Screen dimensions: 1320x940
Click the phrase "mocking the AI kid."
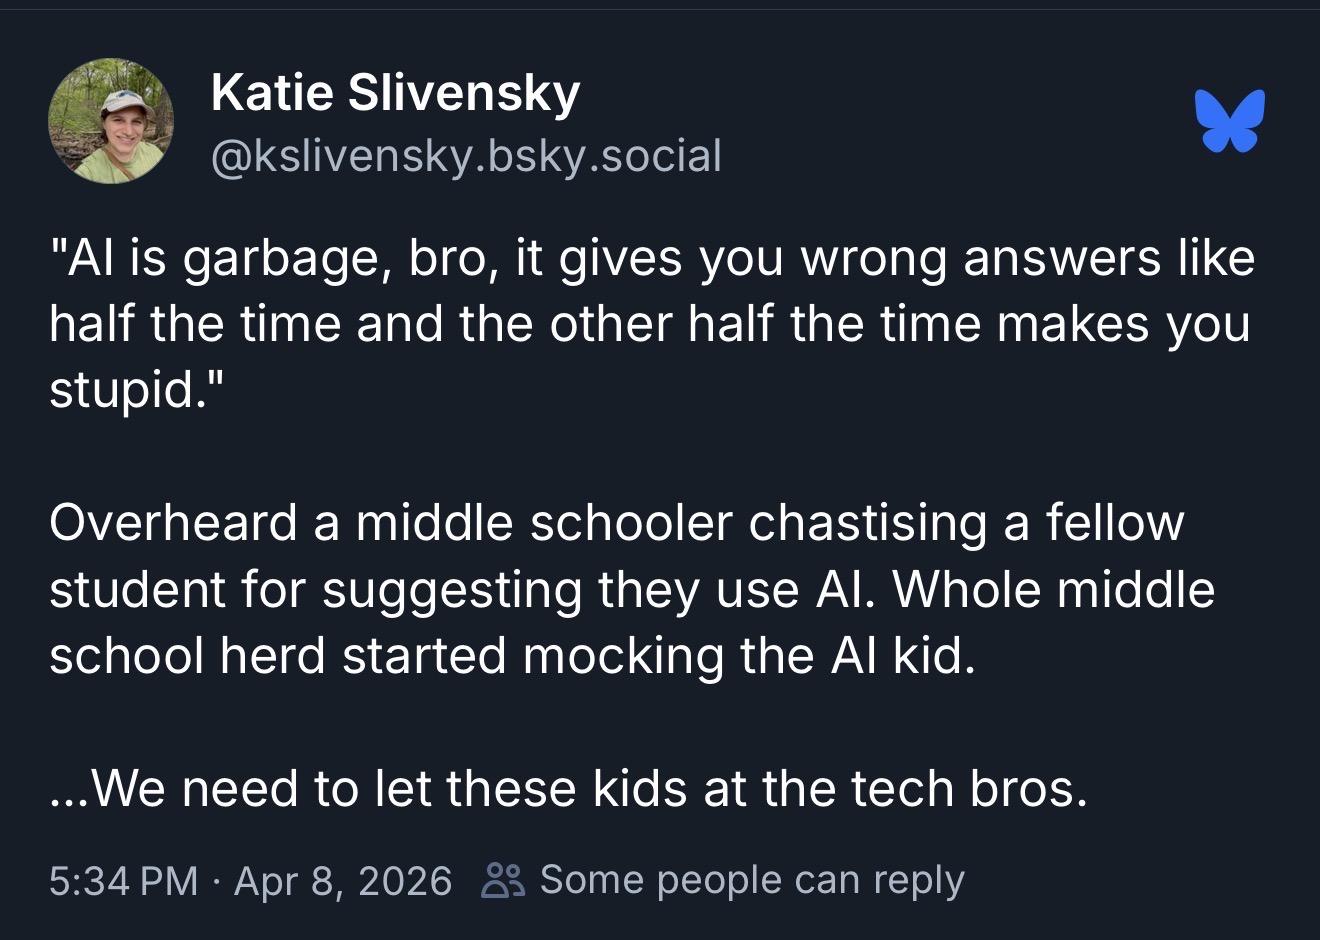pyautogui.click(x=748, y=656)
